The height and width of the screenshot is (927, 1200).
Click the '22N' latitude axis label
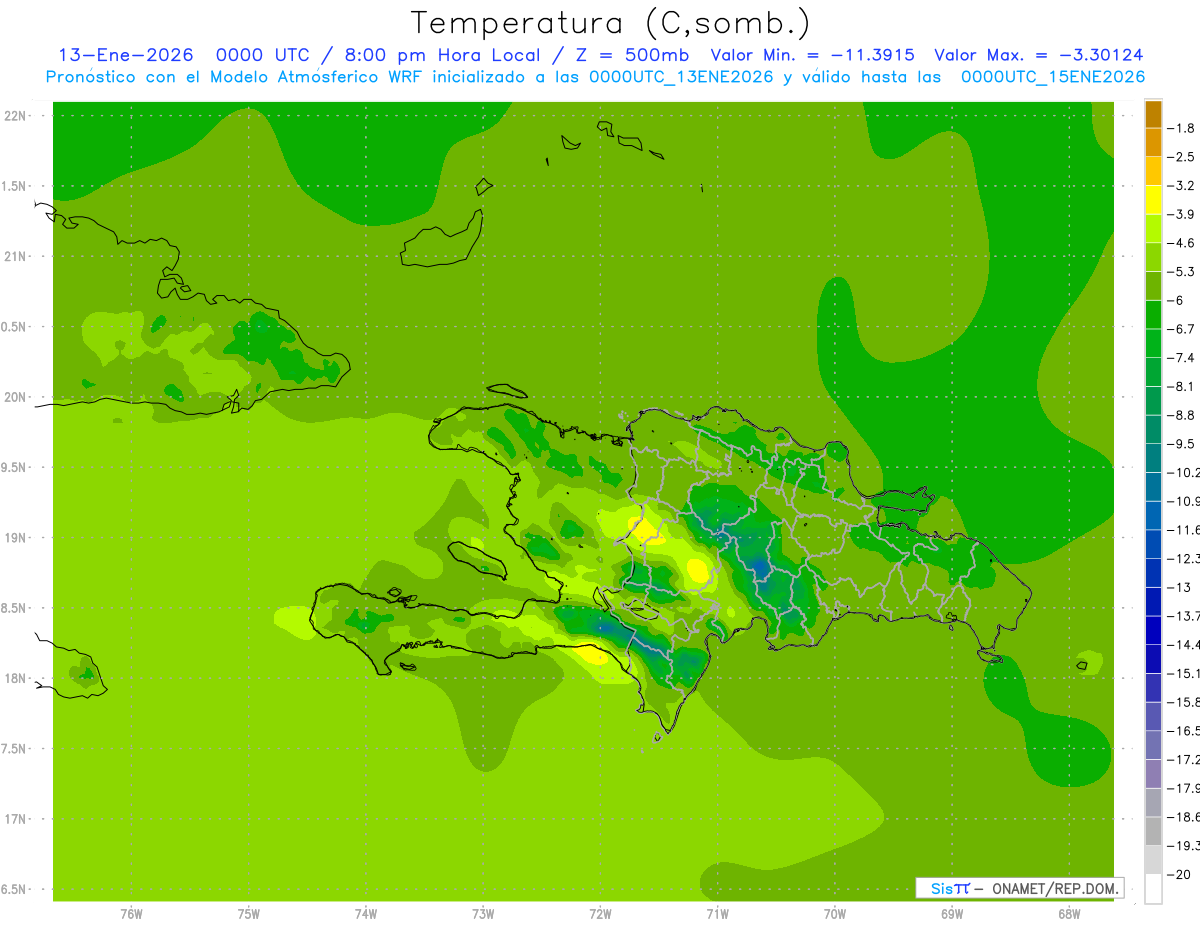14,116
